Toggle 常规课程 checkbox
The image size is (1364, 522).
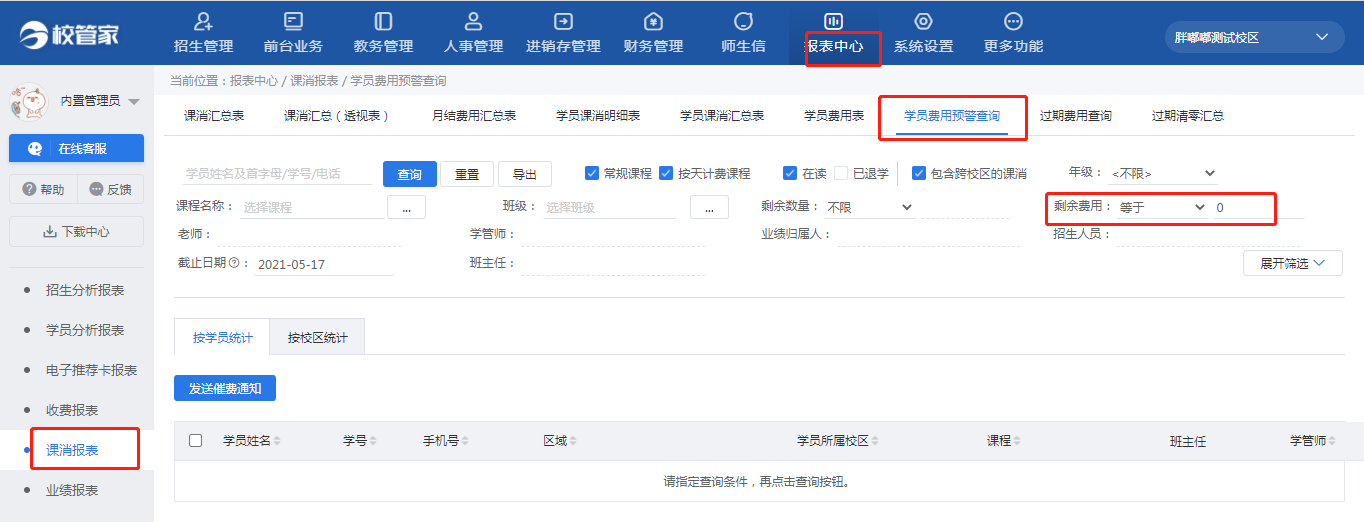592,173
